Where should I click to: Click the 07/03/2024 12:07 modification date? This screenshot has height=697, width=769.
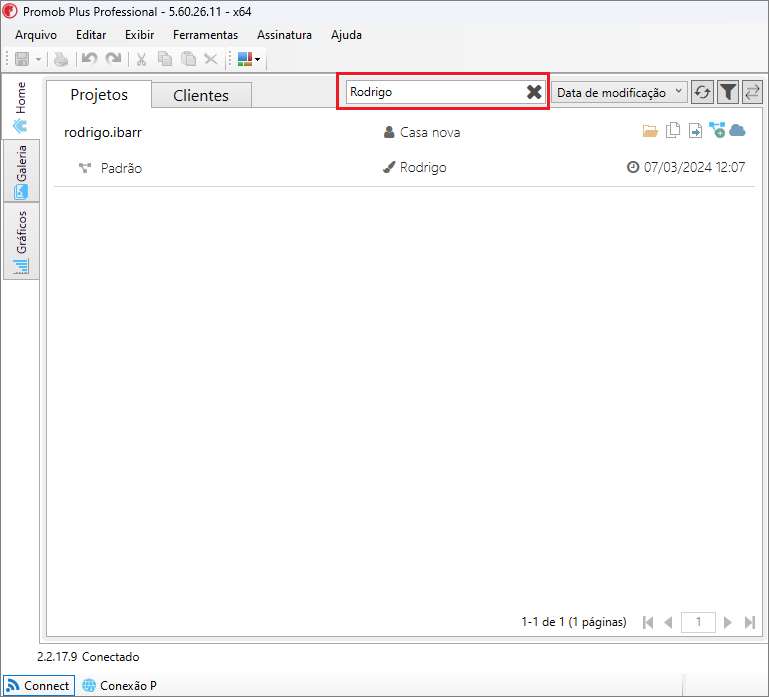coord(694,167)
